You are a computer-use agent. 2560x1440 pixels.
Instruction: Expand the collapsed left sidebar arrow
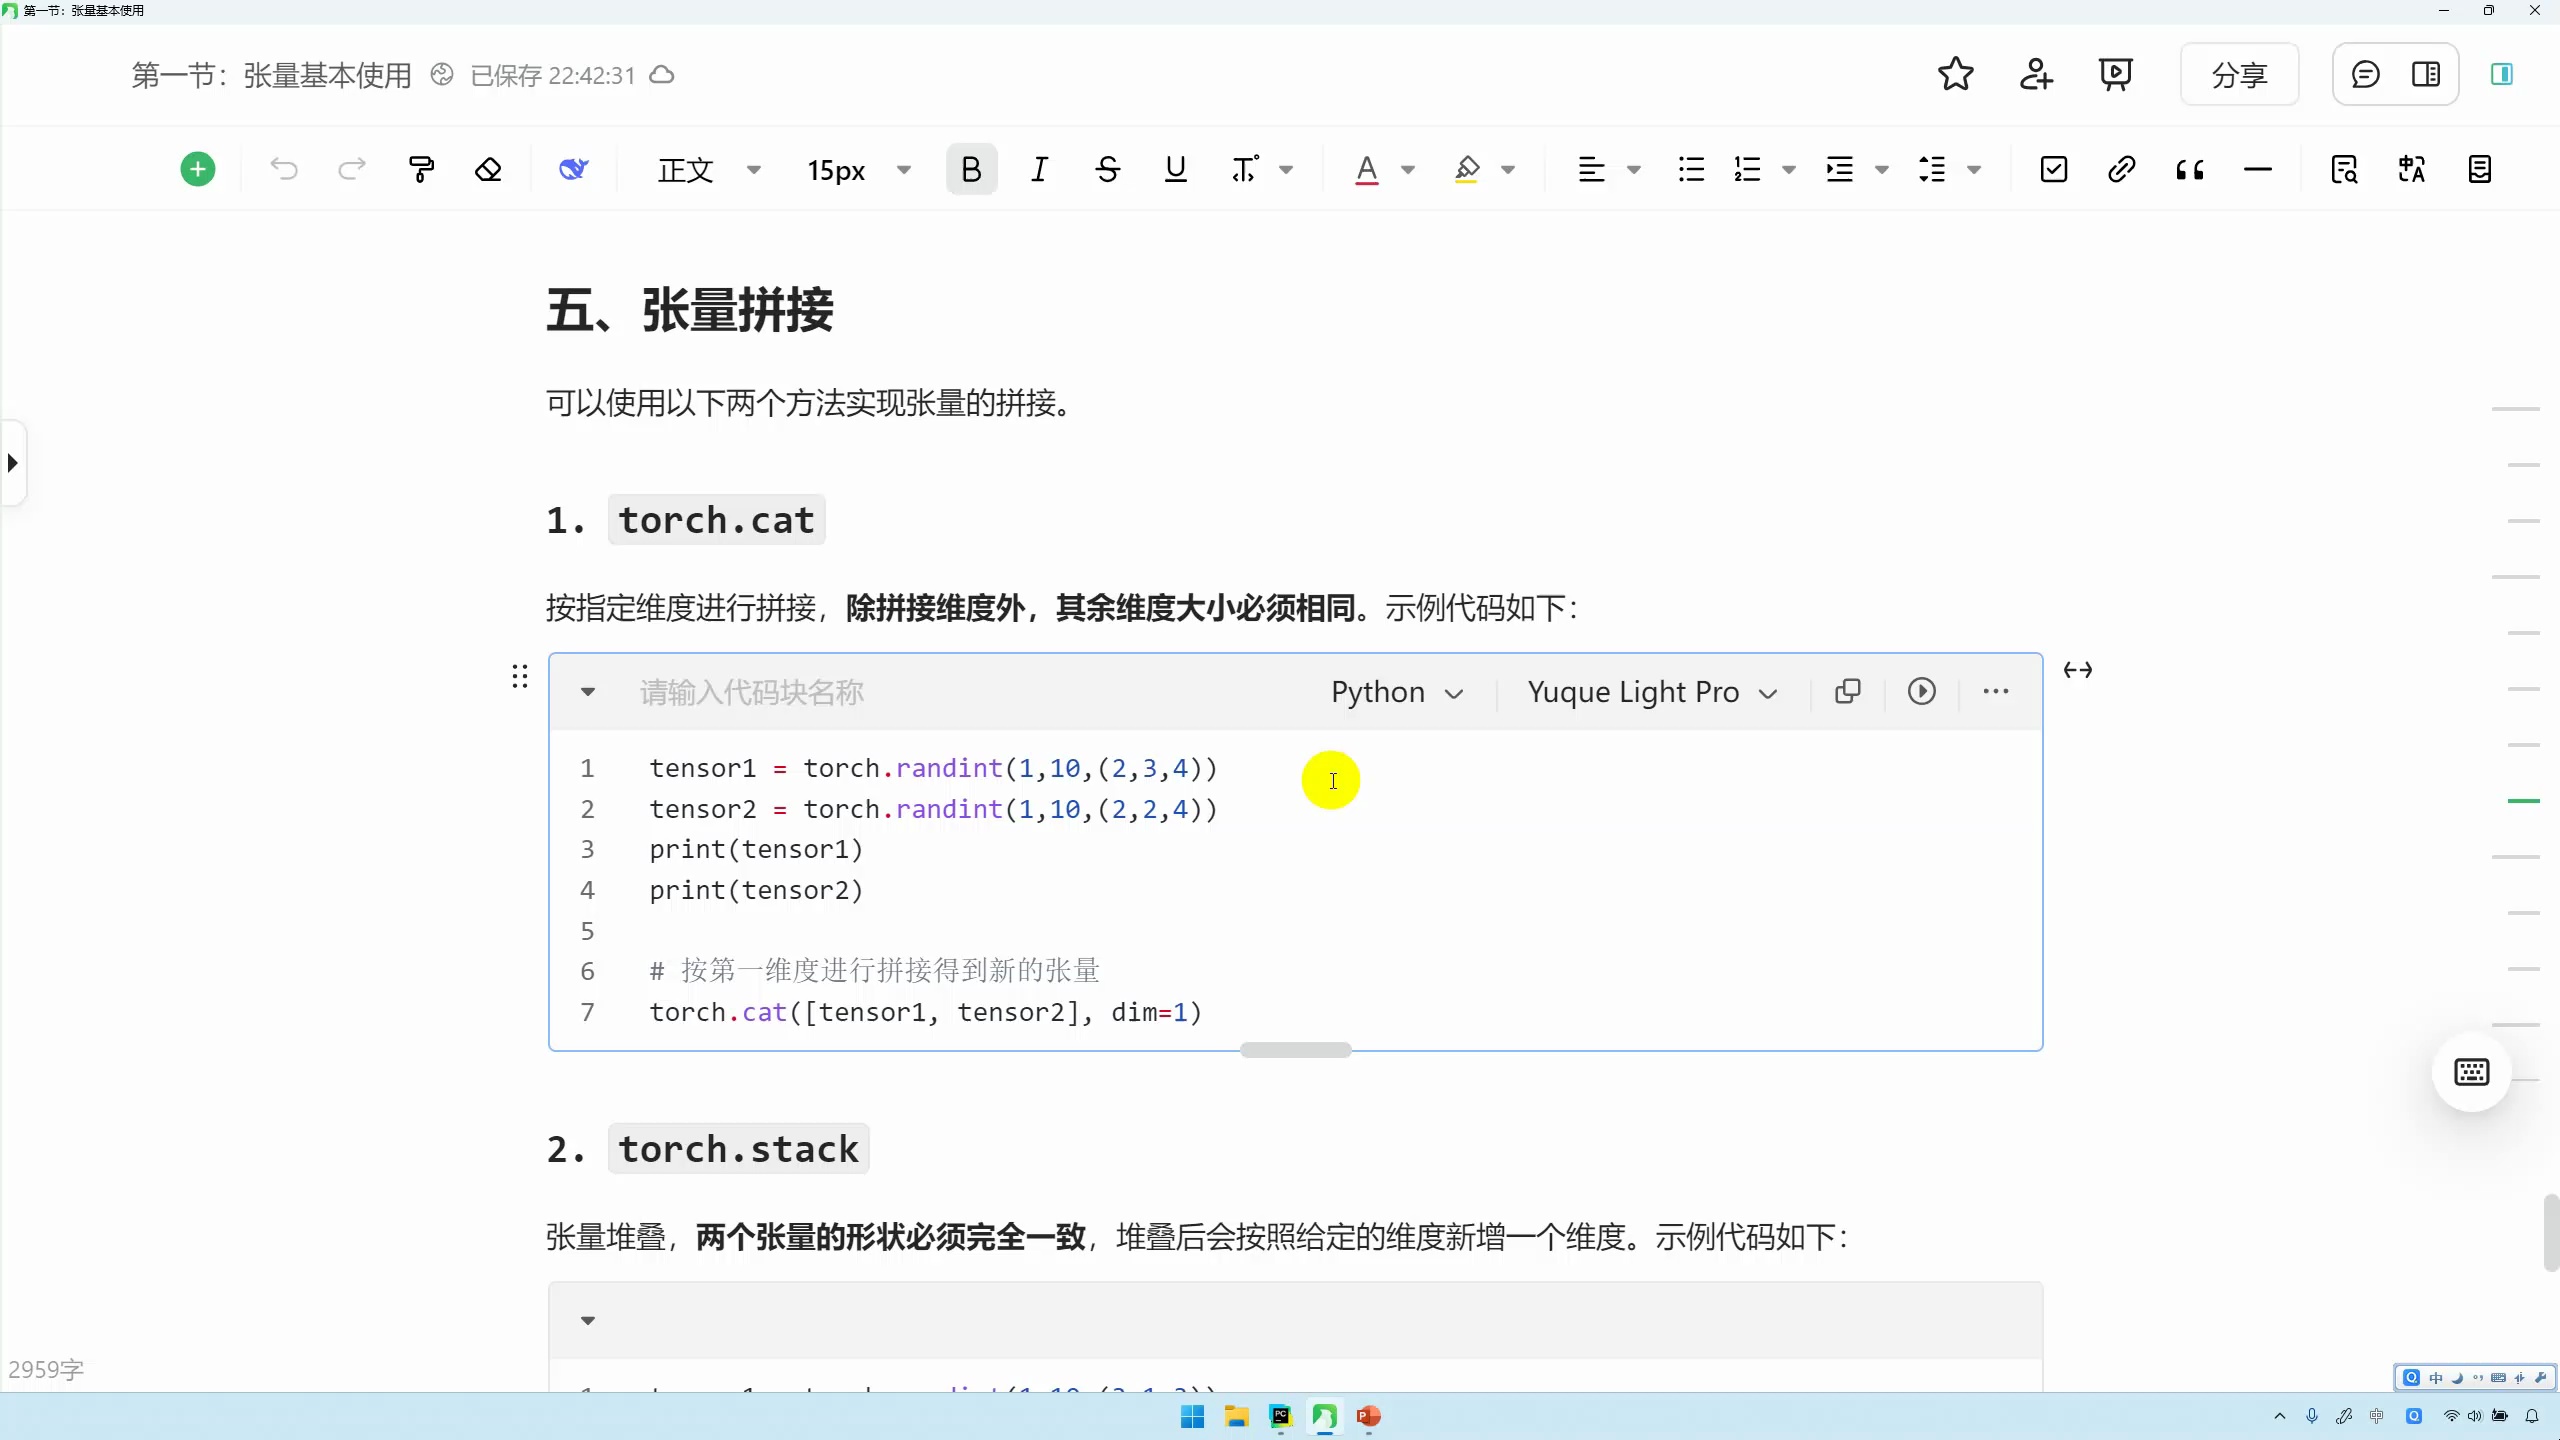point(12,461)
